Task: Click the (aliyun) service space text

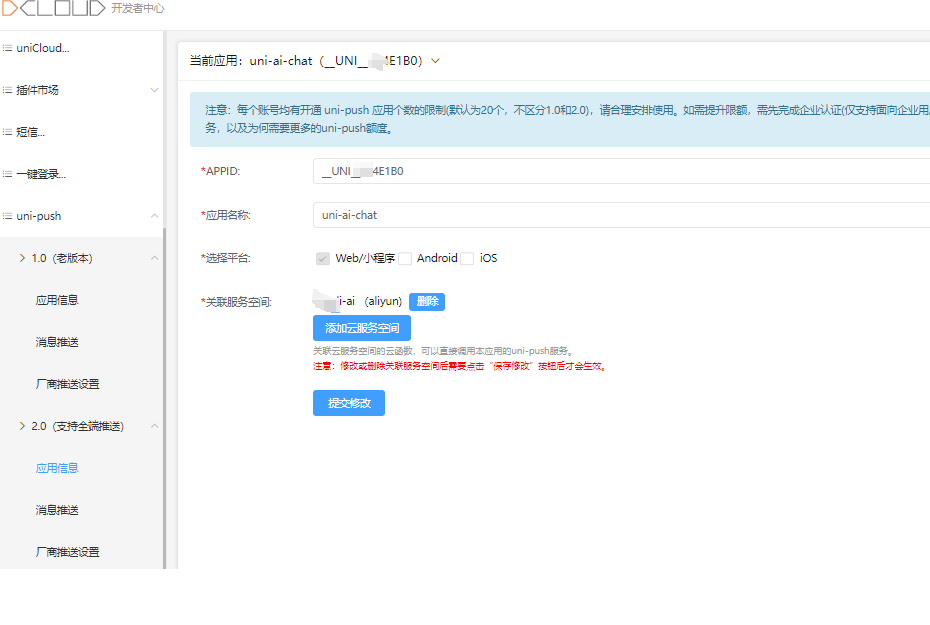Action: click(x=383, y=301)
